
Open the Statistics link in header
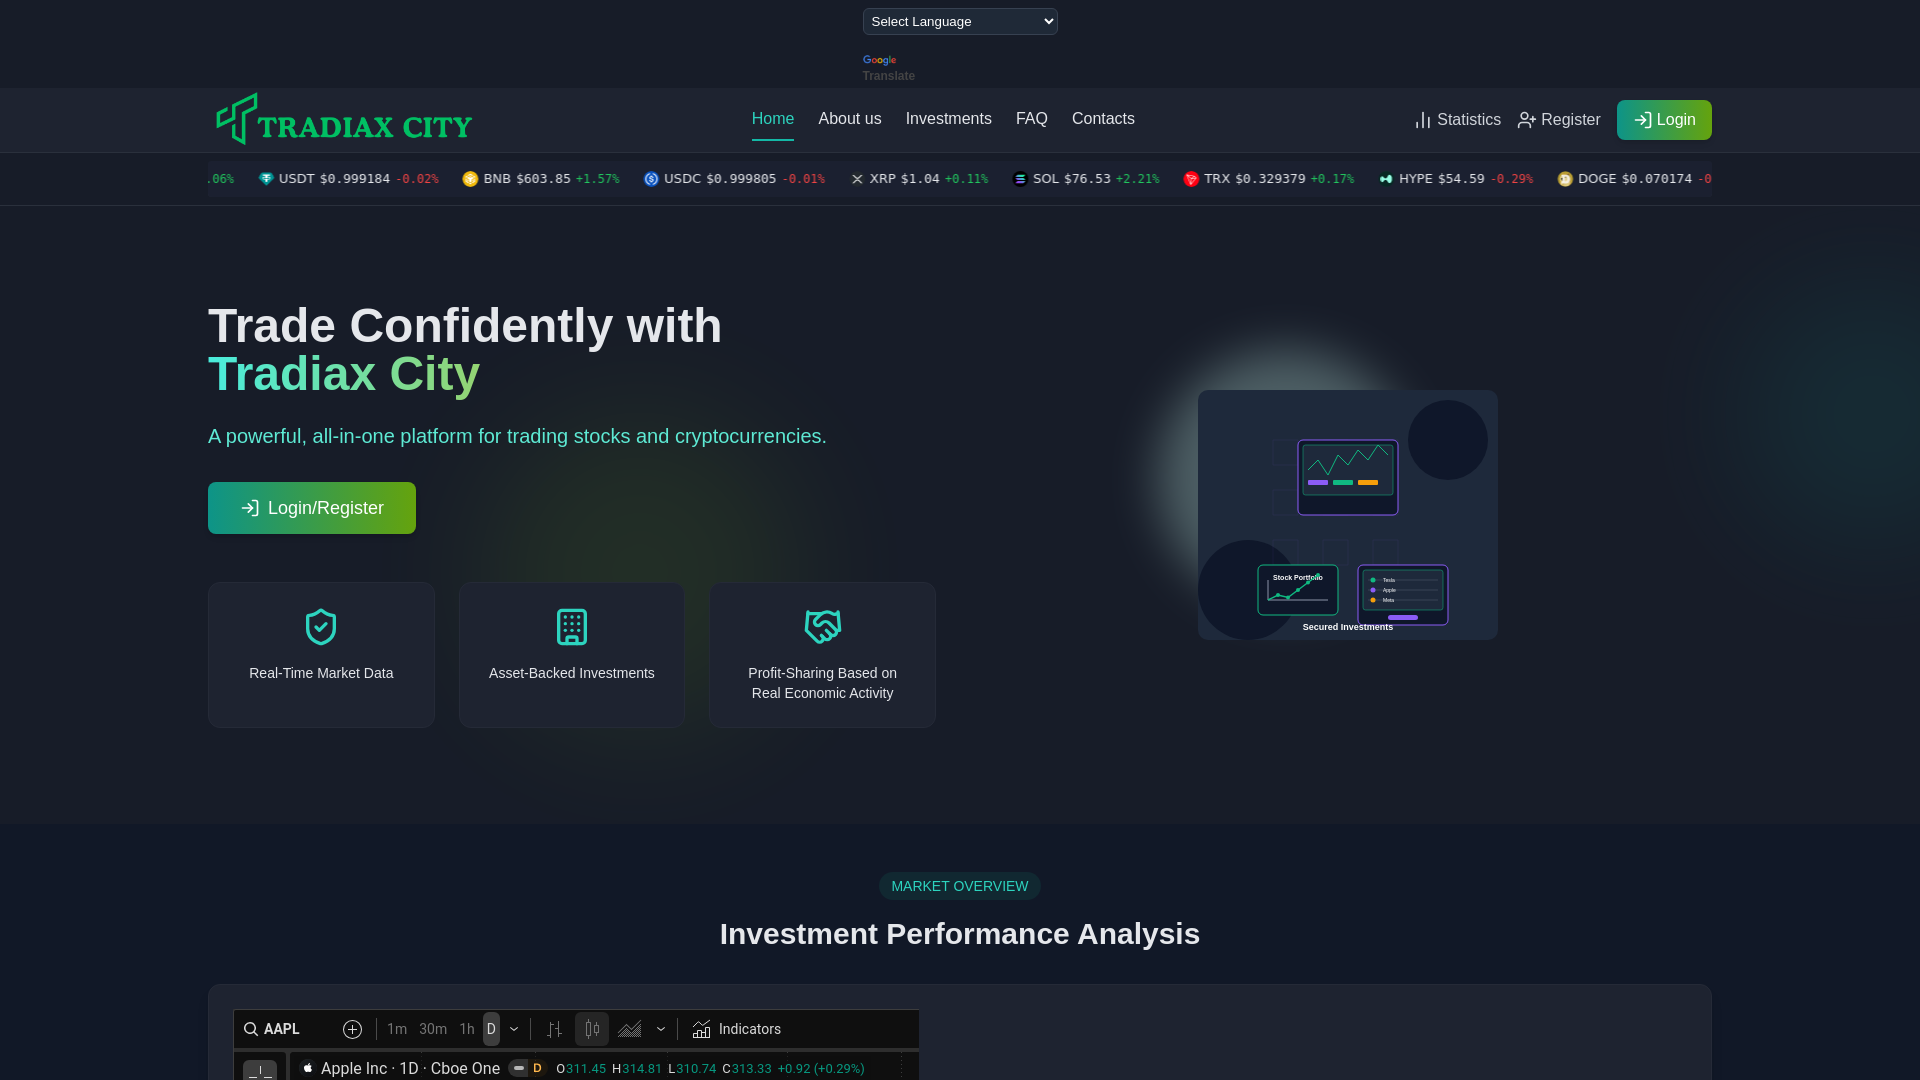tap(1458, 120)
